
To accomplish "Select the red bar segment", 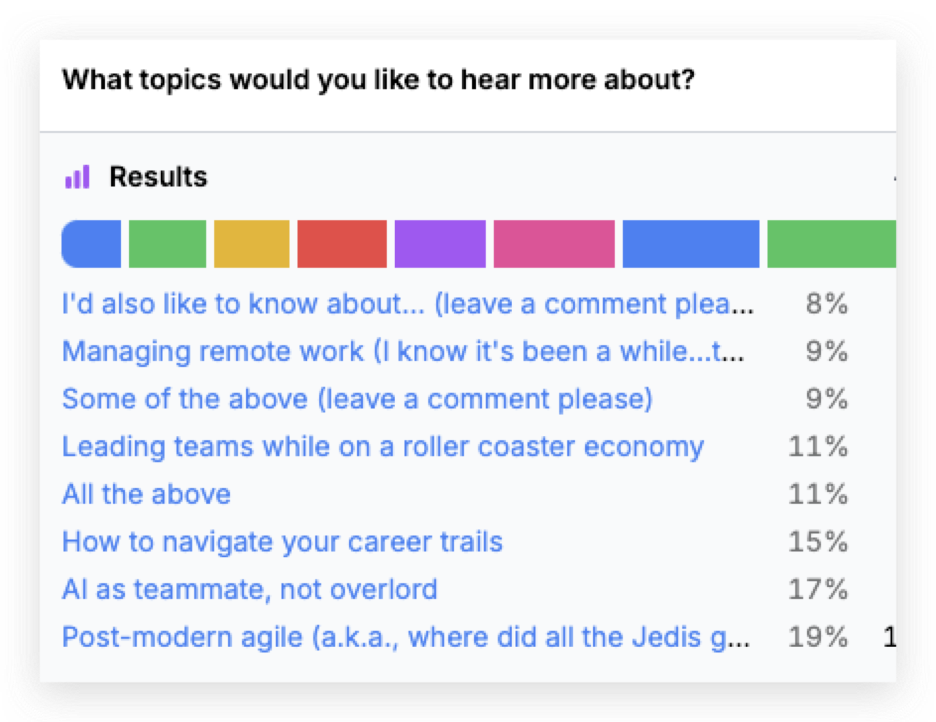I will click(x=342, y=244).
